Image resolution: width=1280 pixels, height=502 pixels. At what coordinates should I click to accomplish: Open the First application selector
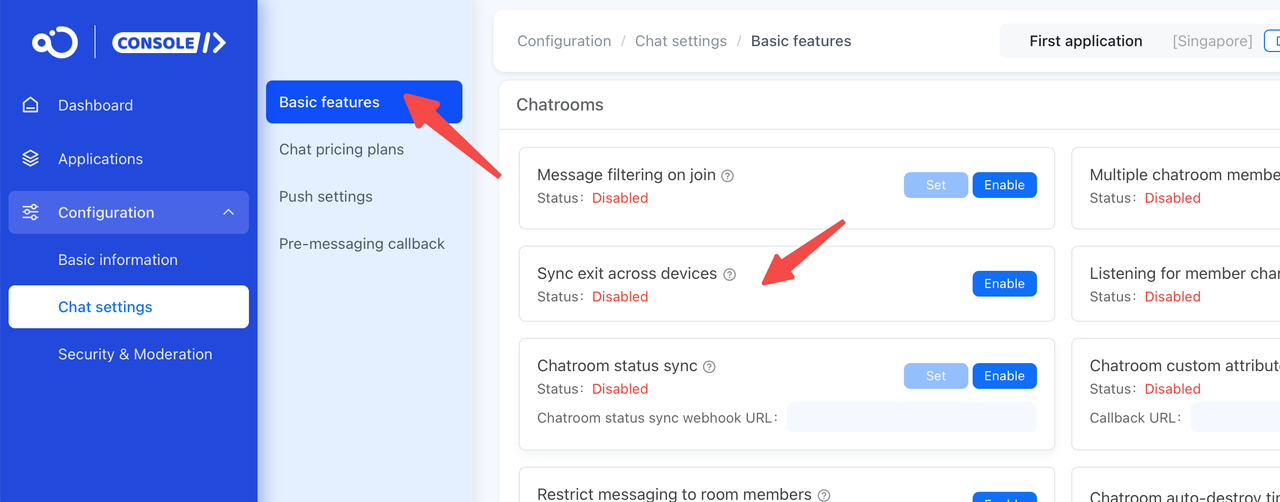coord(1086,41)
